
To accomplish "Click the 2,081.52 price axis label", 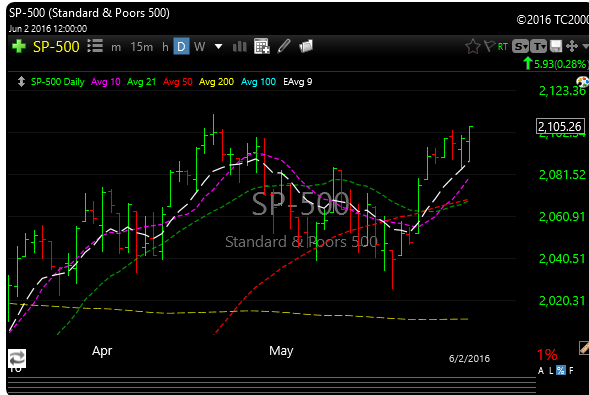I will (x=562, y=175).
